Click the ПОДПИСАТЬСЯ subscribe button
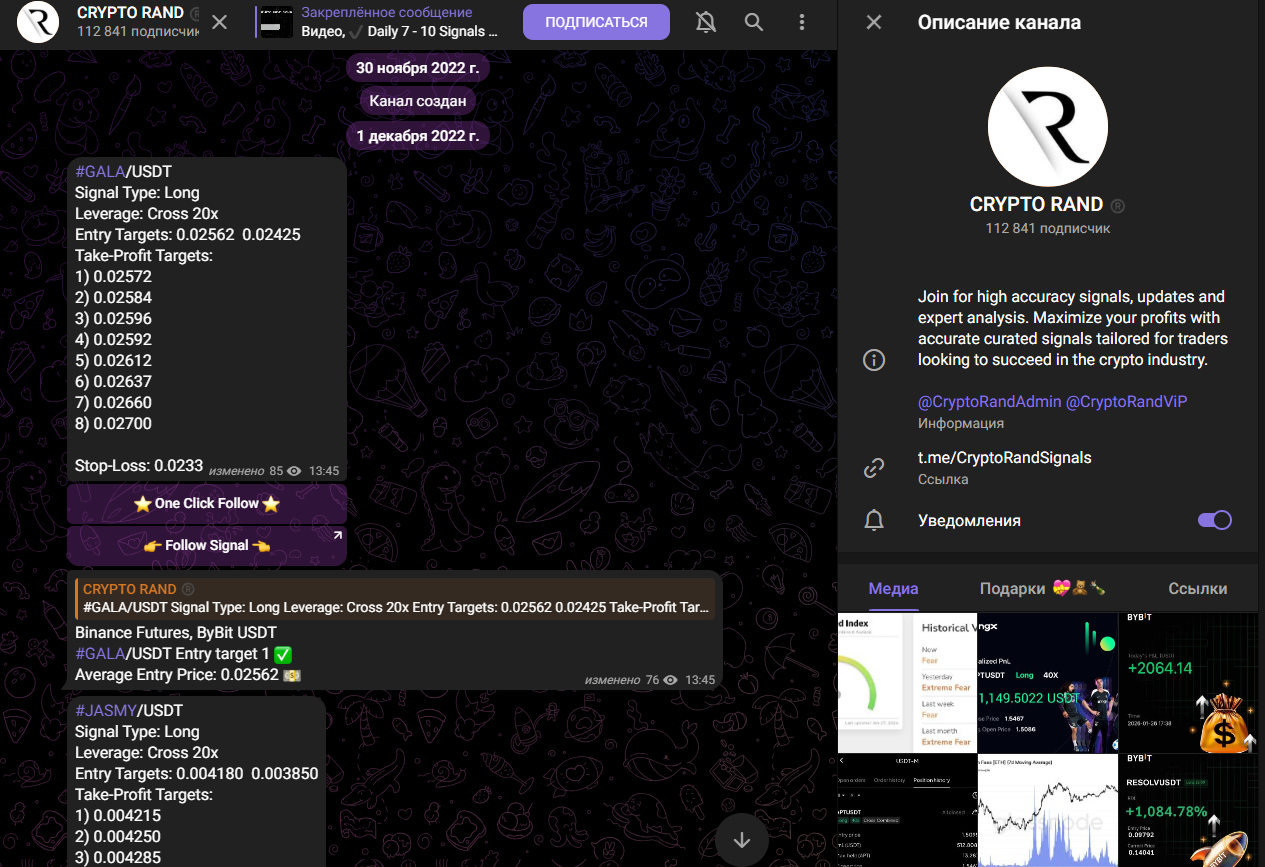The image size is (1265, 867). (x=596, y=22)
